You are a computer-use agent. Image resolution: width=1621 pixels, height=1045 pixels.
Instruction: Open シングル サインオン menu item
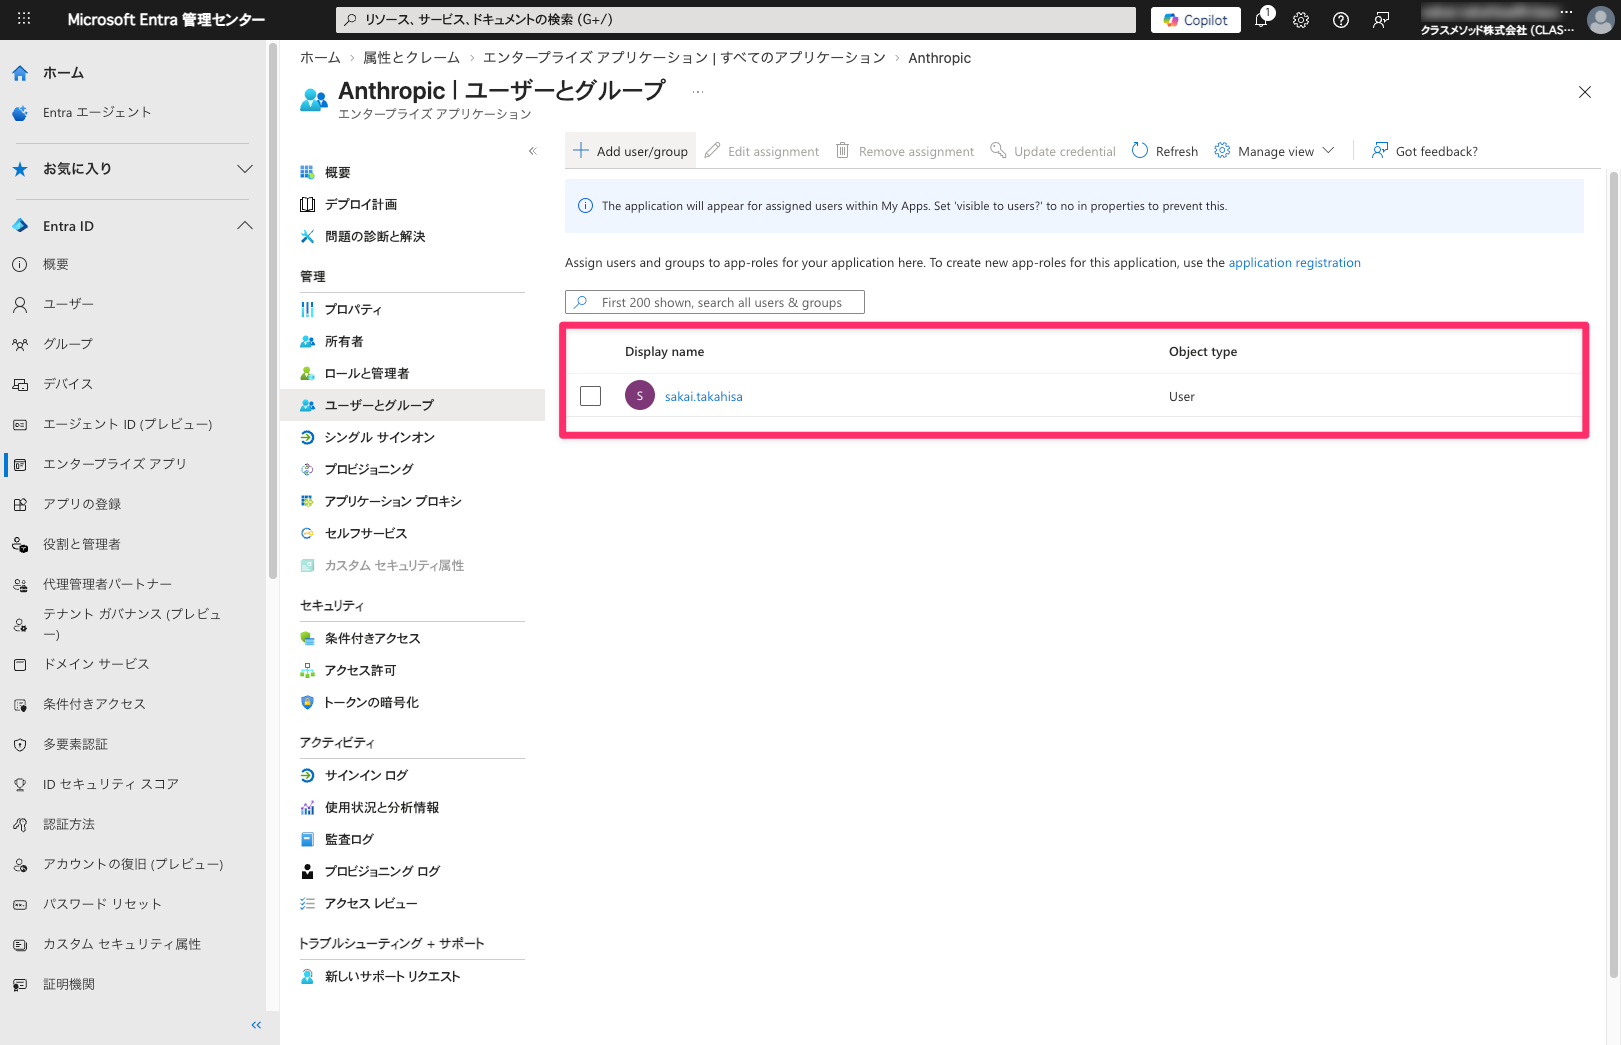pyautogui.click(x=379, y=437)
